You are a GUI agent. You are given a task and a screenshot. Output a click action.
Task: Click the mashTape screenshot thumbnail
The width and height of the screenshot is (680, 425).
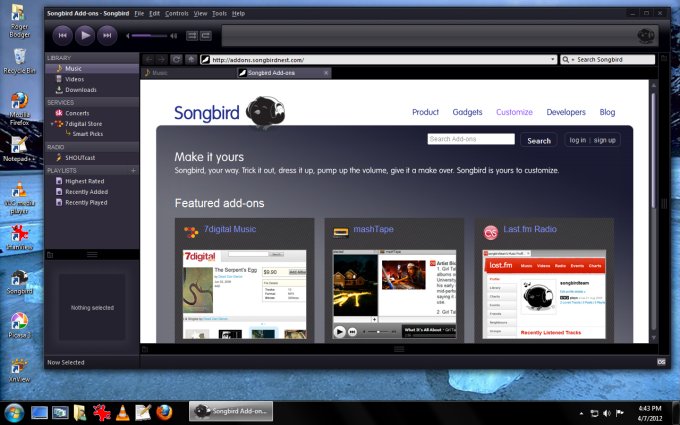pos(394,294)
